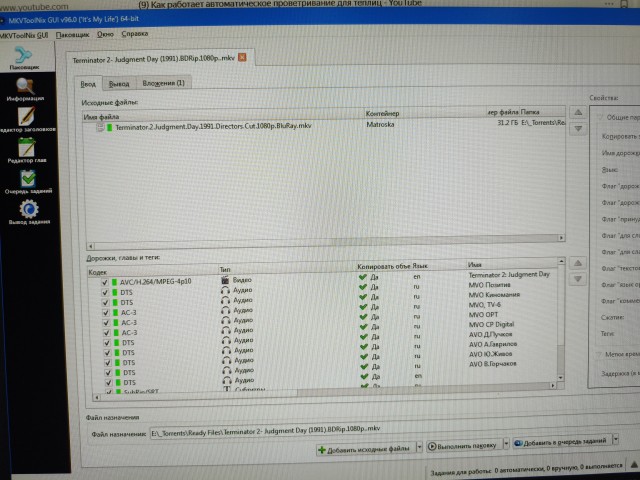Toggle checkbox of DTS track AVO Д.Пучков
The image size is (640, 480).
[x=107, y=343]
